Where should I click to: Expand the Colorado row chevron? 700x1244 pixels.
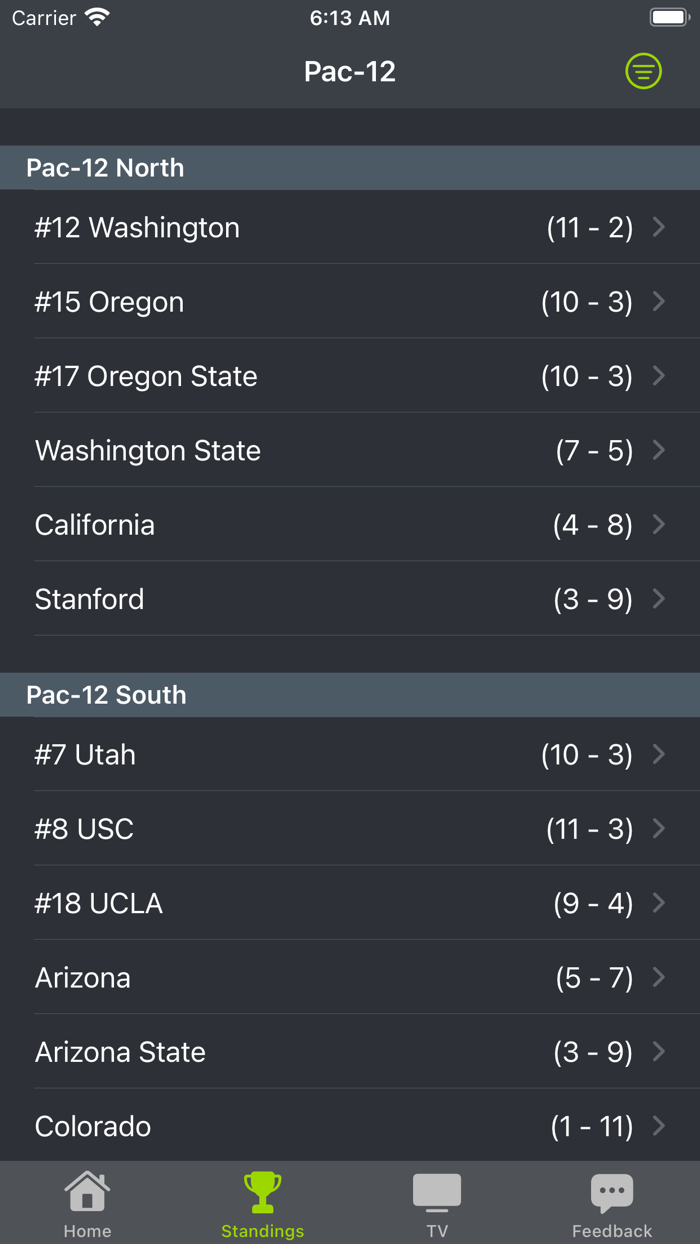click(x=659, y=1126)
